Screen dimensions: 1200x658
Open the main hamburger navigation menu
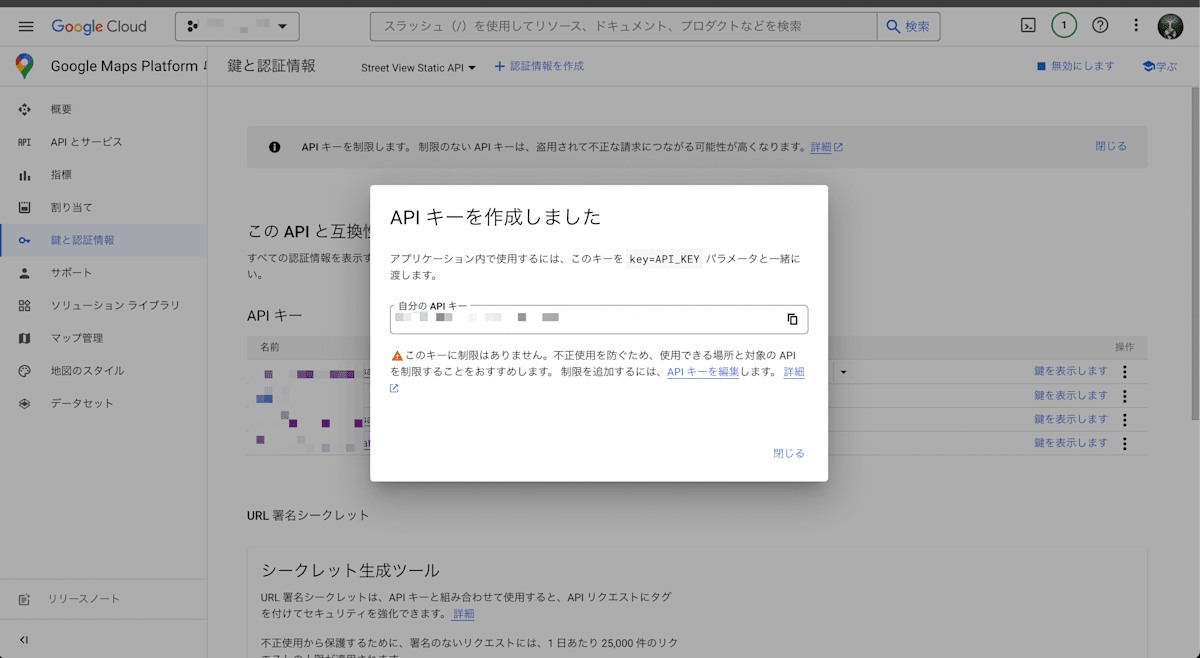click(26, 26)
